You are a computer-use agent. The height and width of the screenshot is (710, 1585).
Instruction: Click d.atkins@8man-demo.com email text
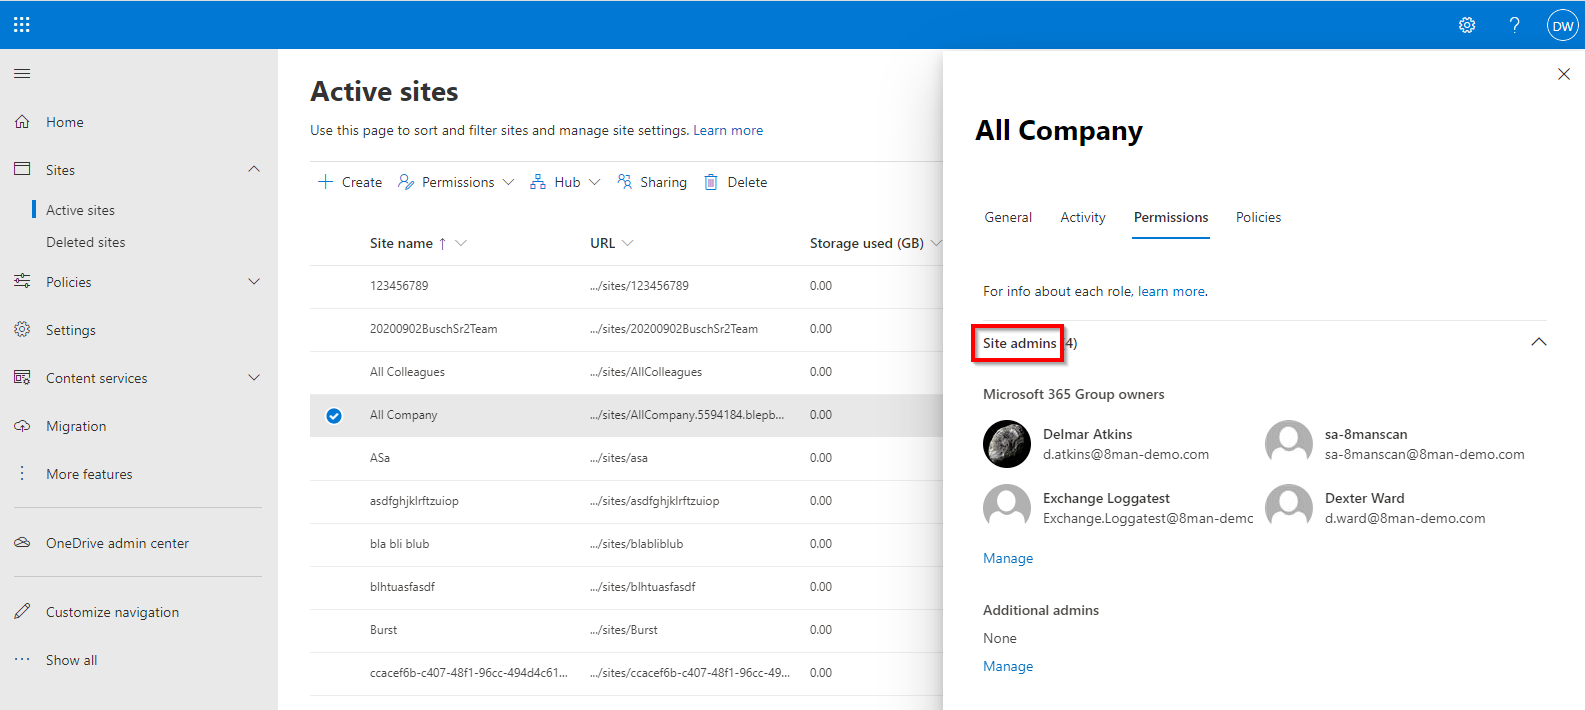click(1126, 454)
